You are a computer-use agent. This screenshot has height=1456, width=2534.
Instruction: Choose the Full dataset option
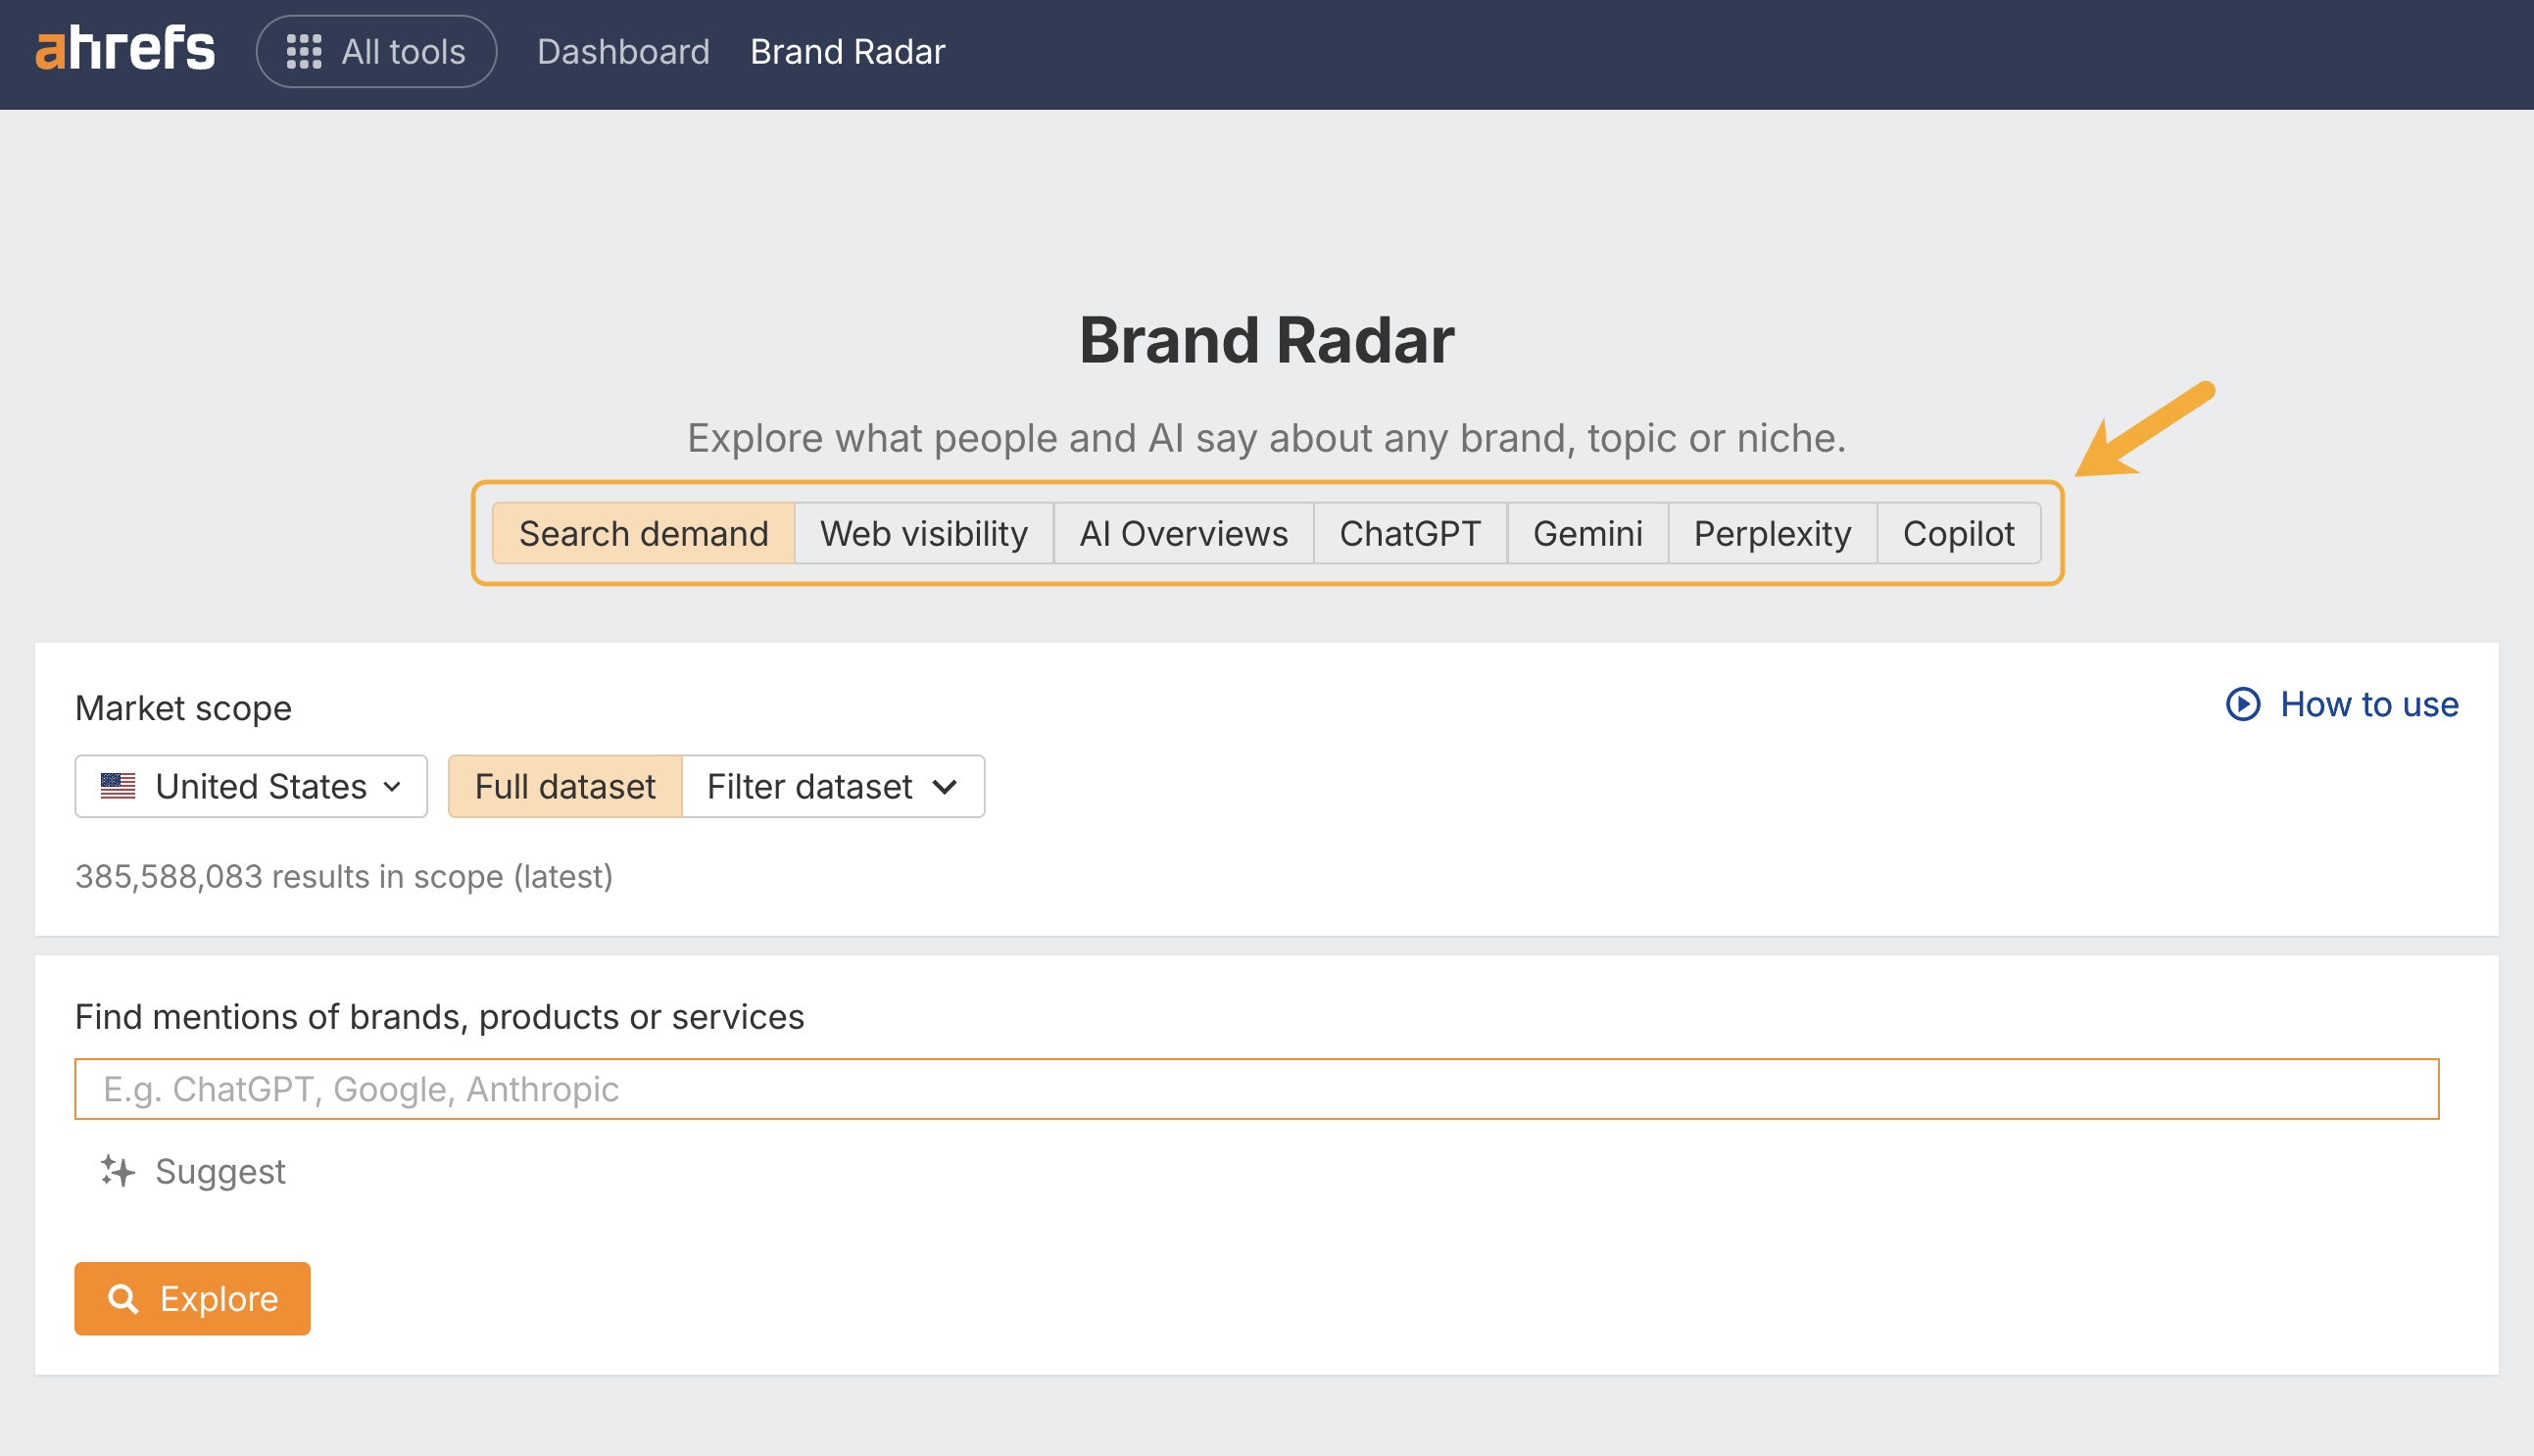[x=565, y=786]
